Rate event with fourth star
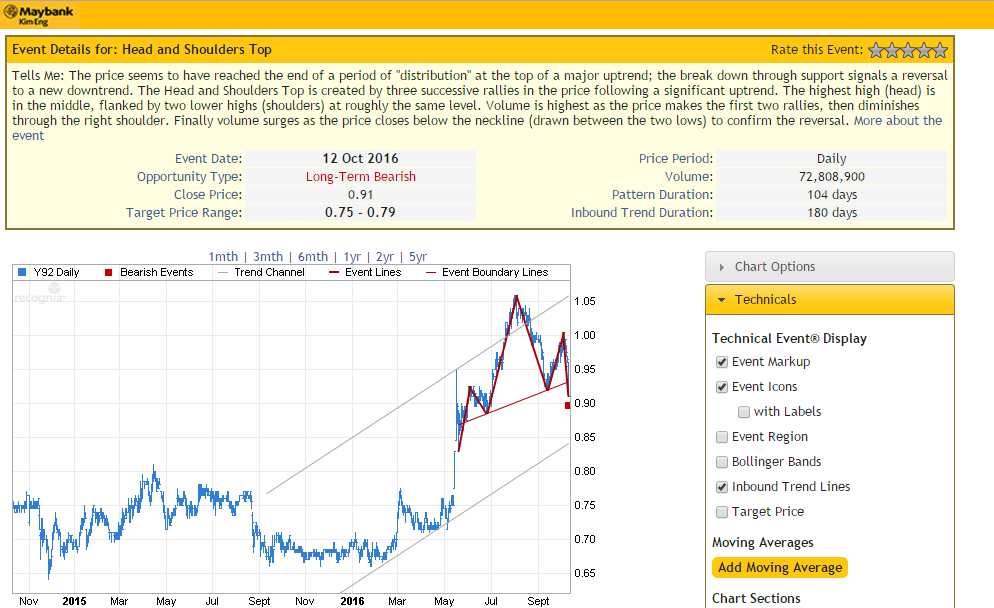 (924, 50)
